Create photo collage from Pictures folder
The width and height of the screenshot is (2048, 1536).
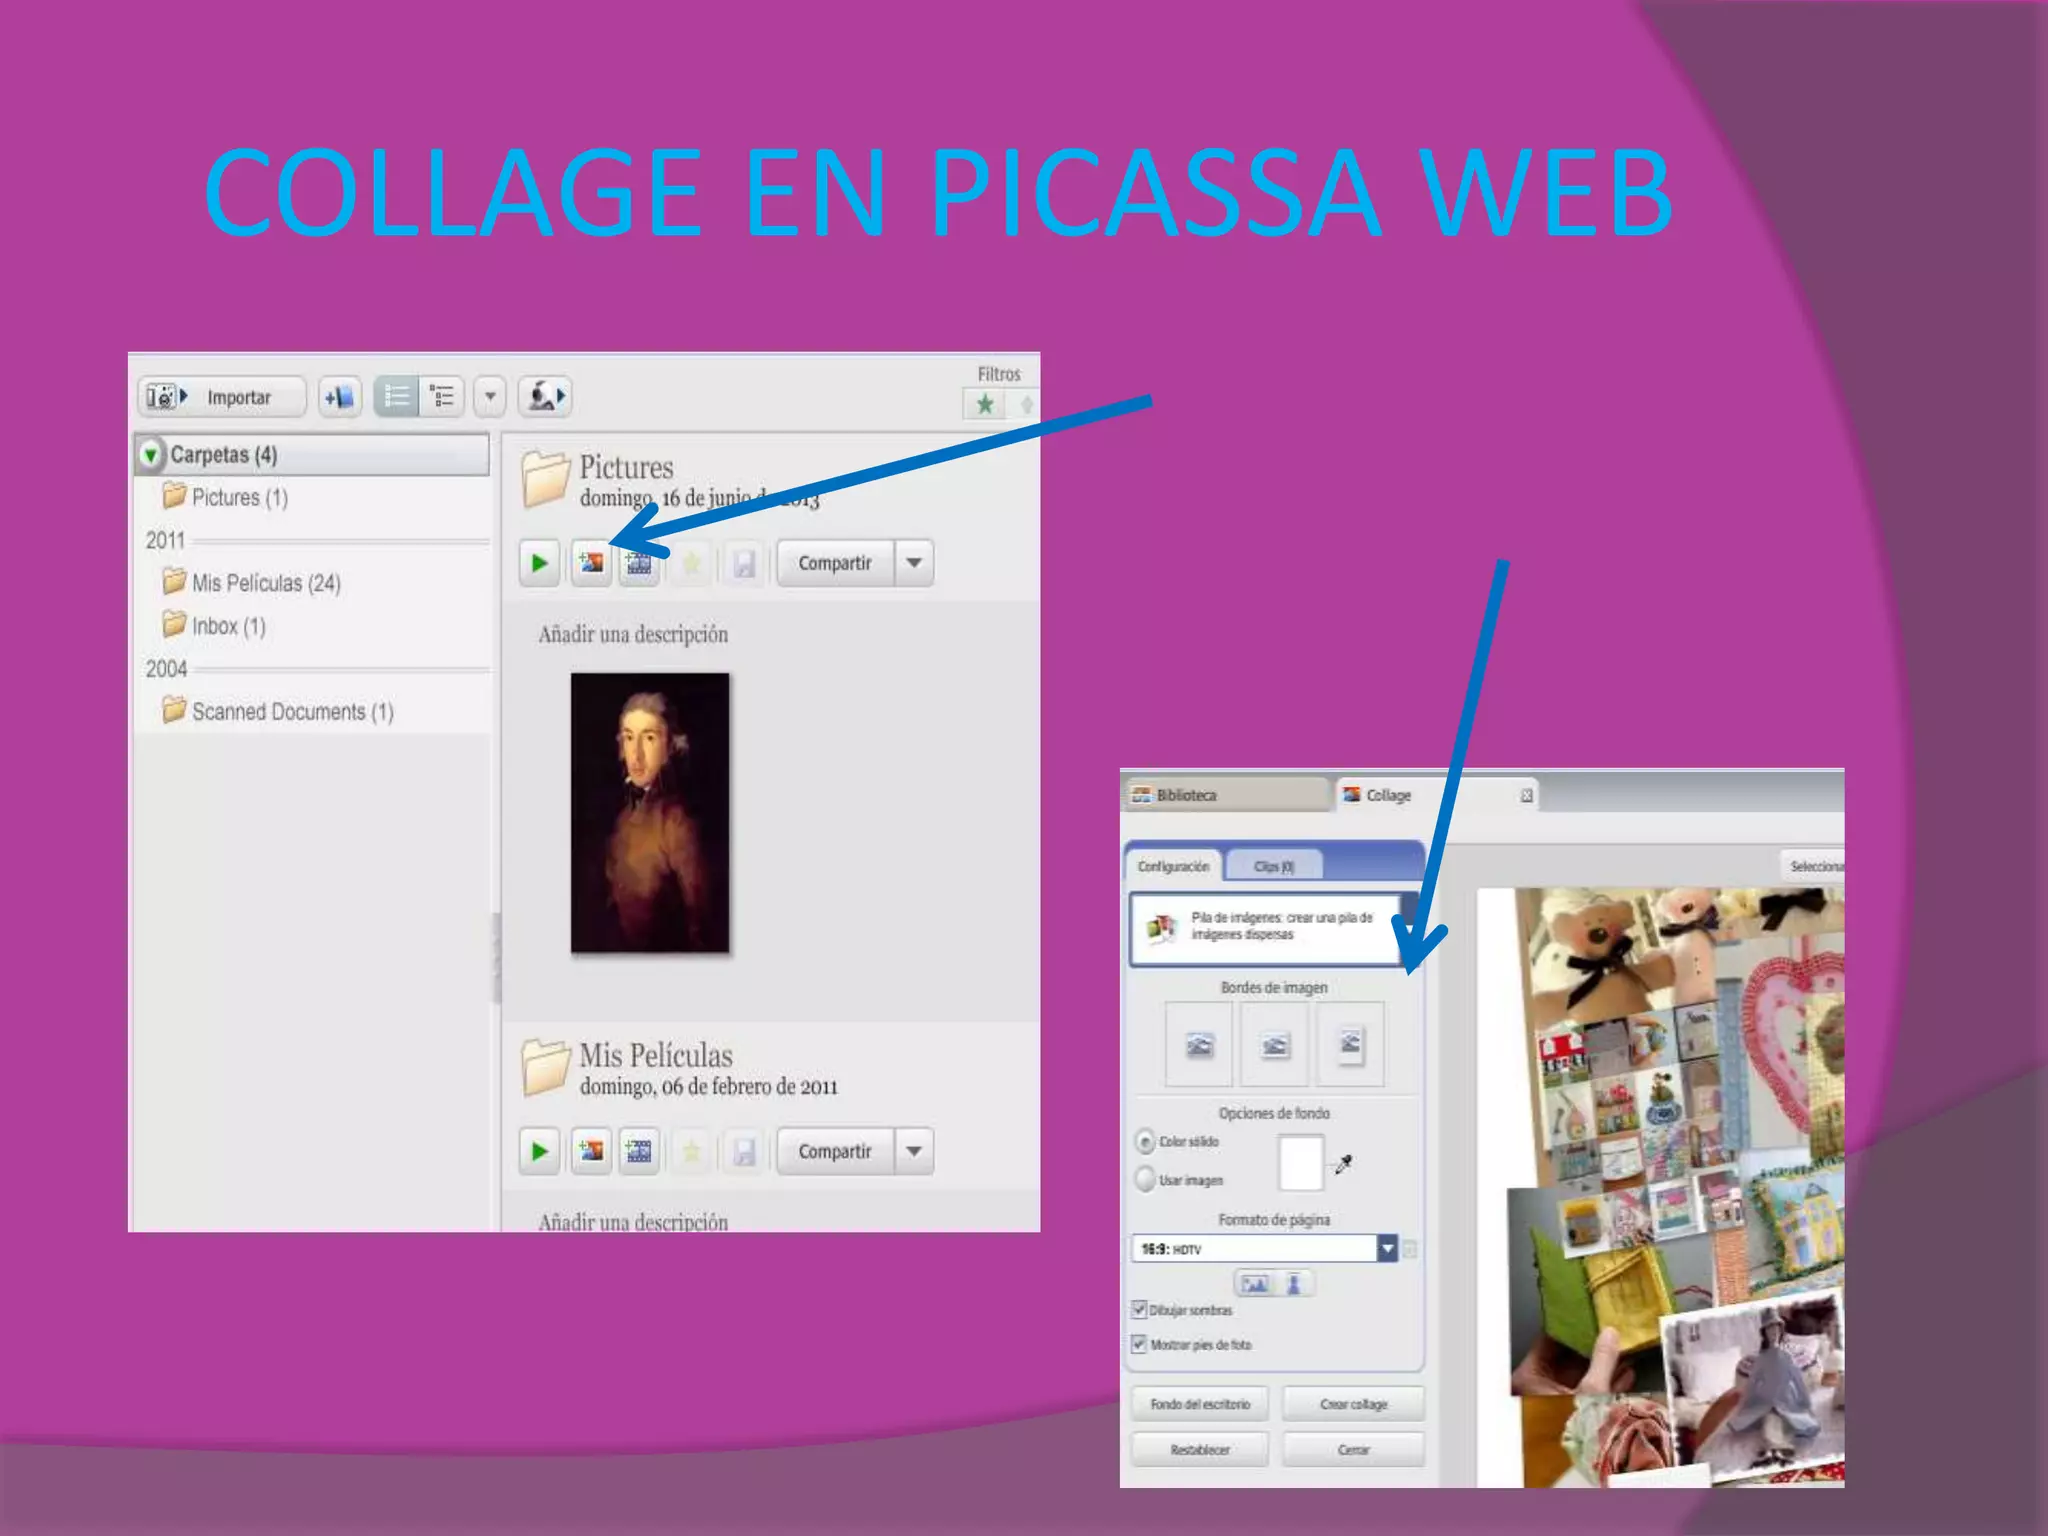(x=591, y=563)
